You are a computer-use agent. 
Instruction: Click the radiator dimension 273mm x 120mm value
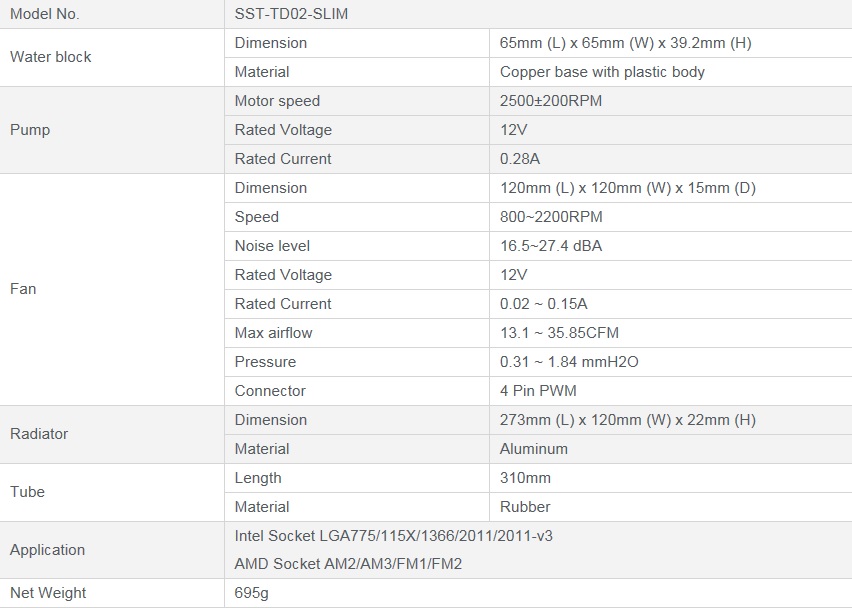point(628,420)
